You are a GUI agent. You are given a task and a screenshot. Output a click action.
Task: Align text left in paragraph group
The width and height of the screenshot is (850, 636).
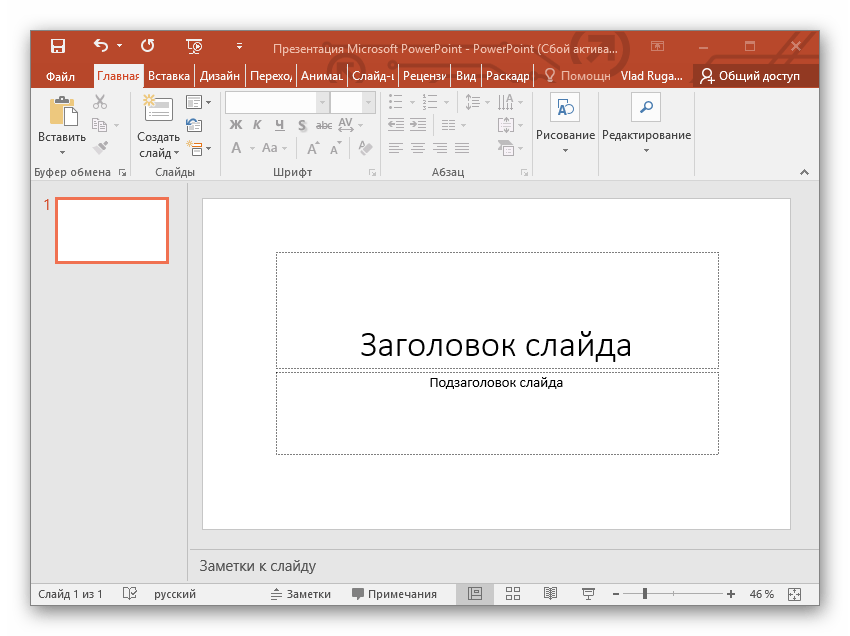point(396,148)
